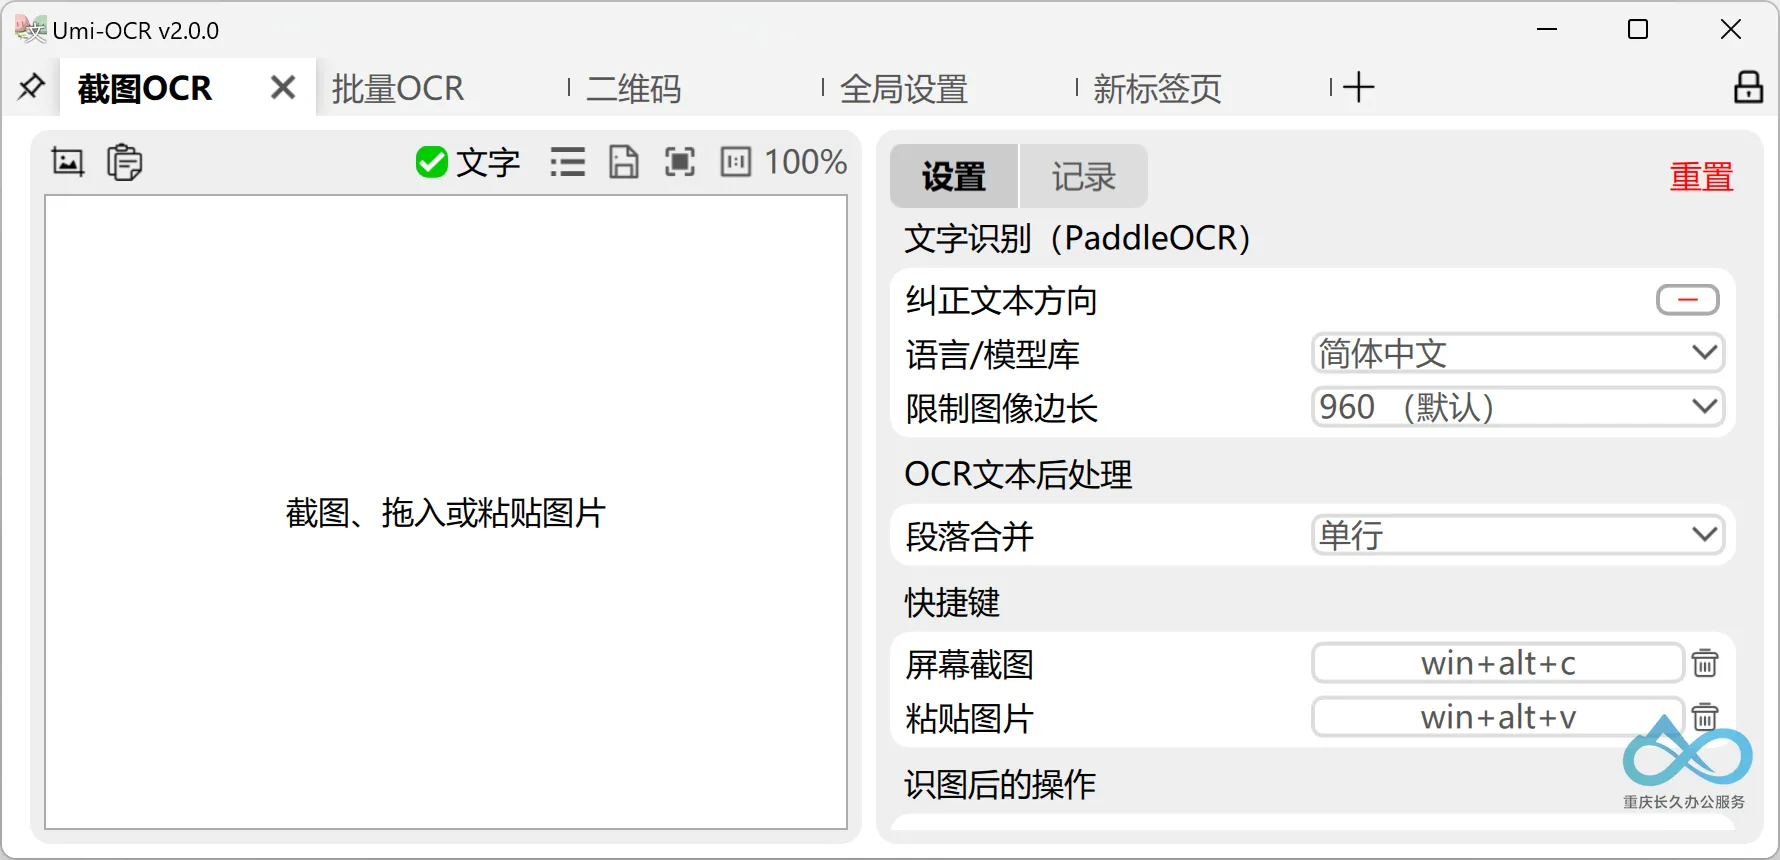Toggle the 文字 green check option
The height and width of the screenshot is (860, 1780).
pos(468,162)
